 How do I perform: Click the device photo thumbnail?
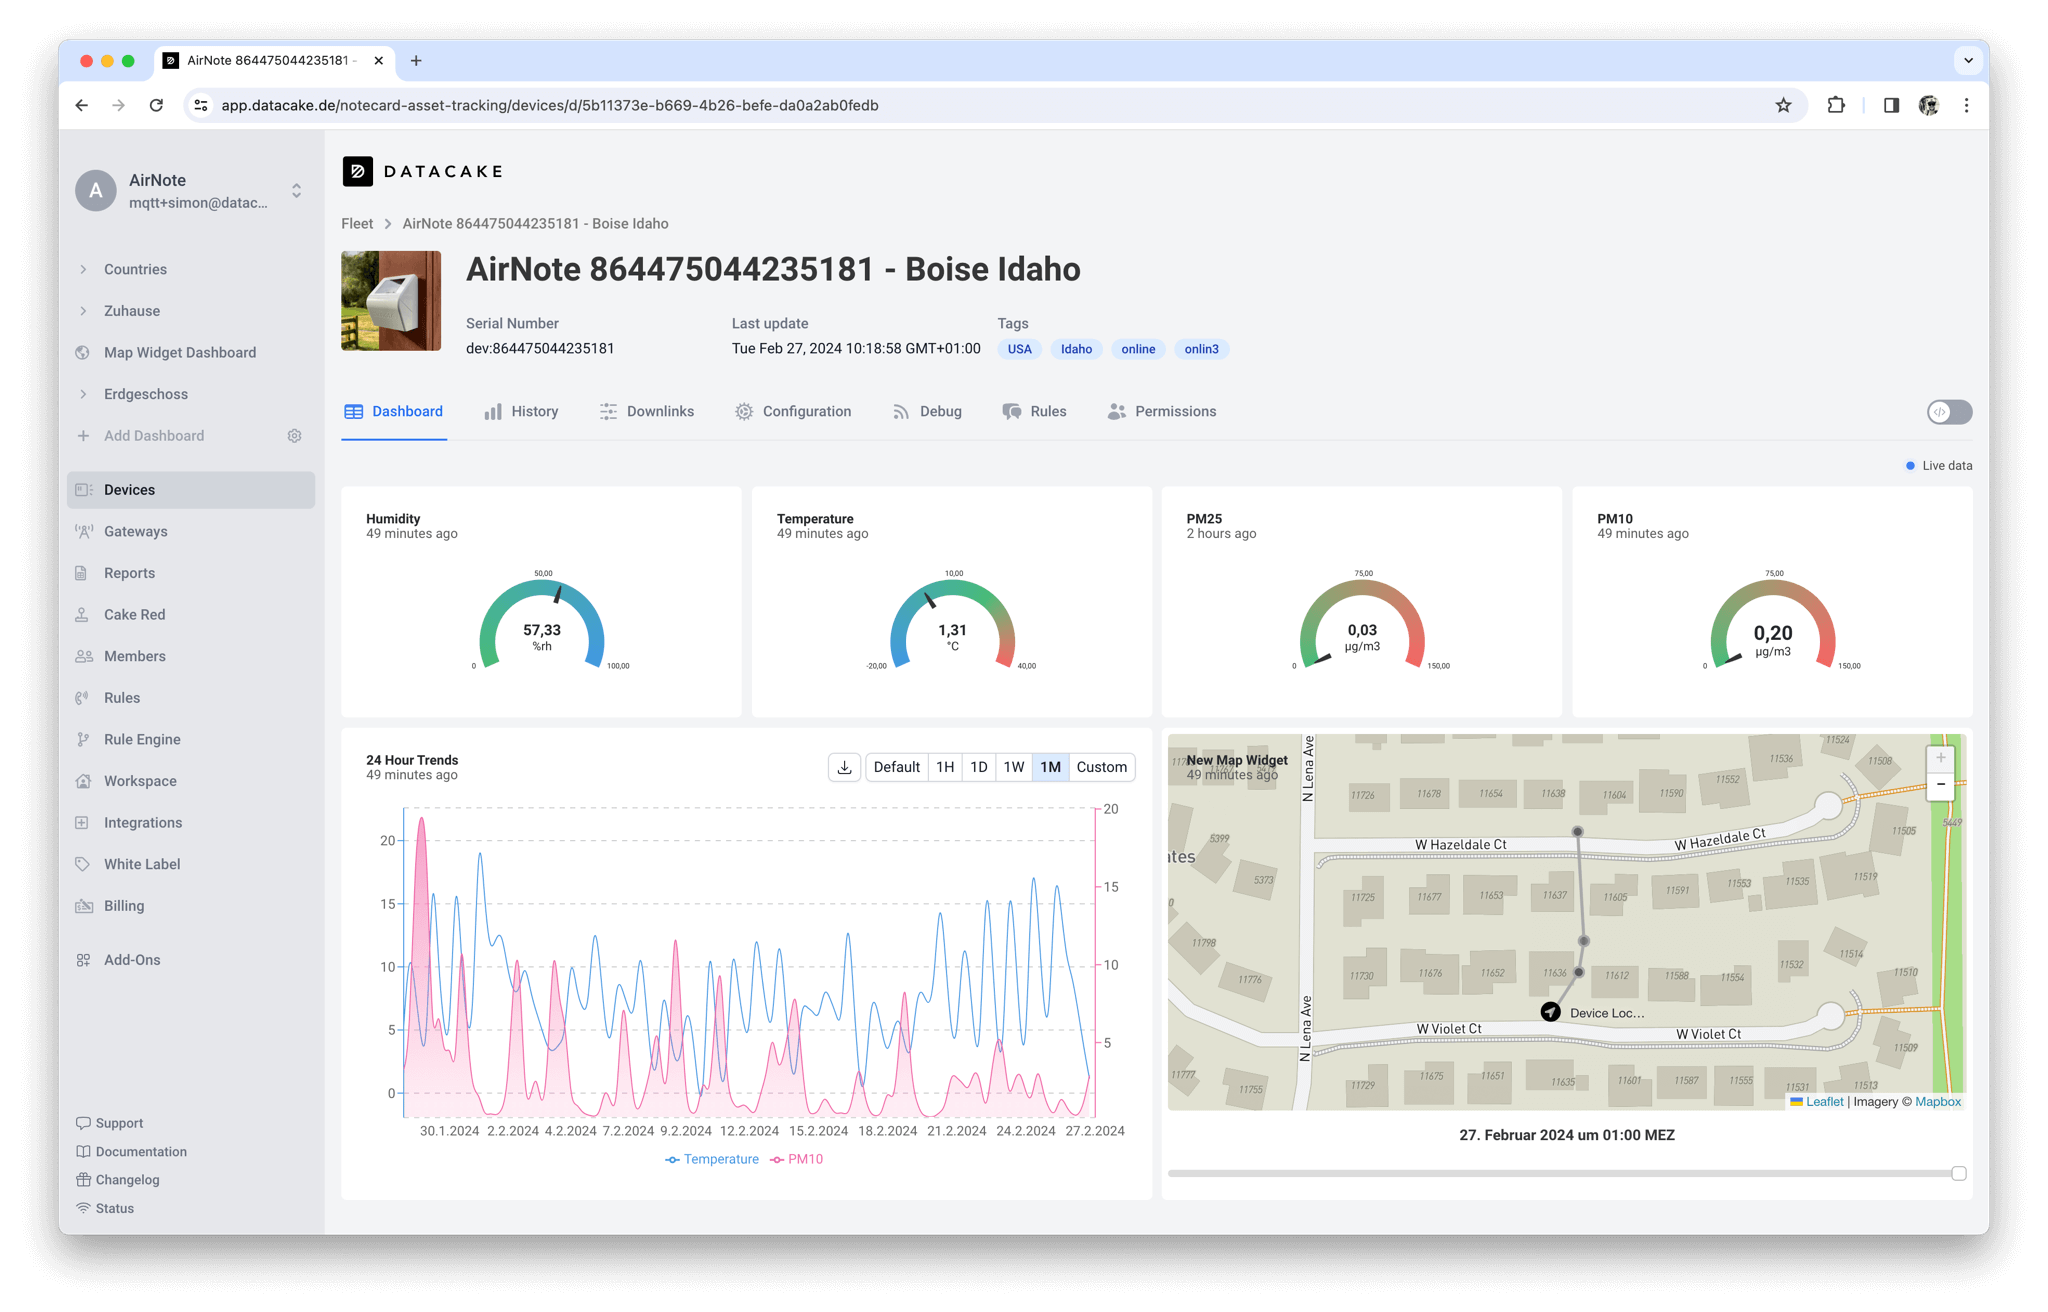(x=391, y=301)
